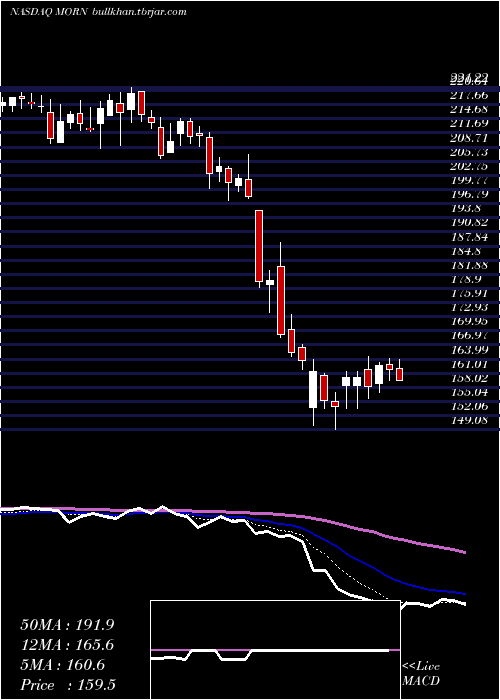500x700 pixels.
Task: Click the last red candle on the chart
Action: 400,375
